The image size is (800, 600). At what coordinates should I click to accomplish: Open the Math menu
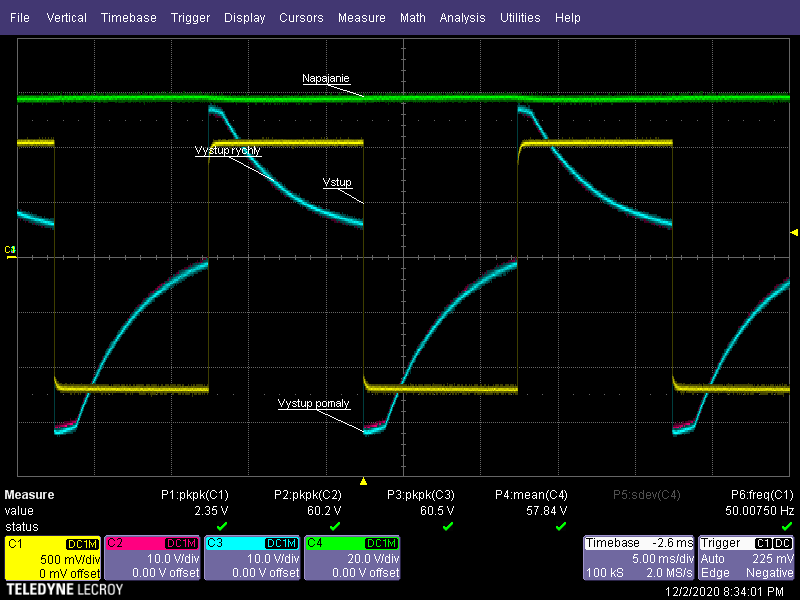click(413, 18)
